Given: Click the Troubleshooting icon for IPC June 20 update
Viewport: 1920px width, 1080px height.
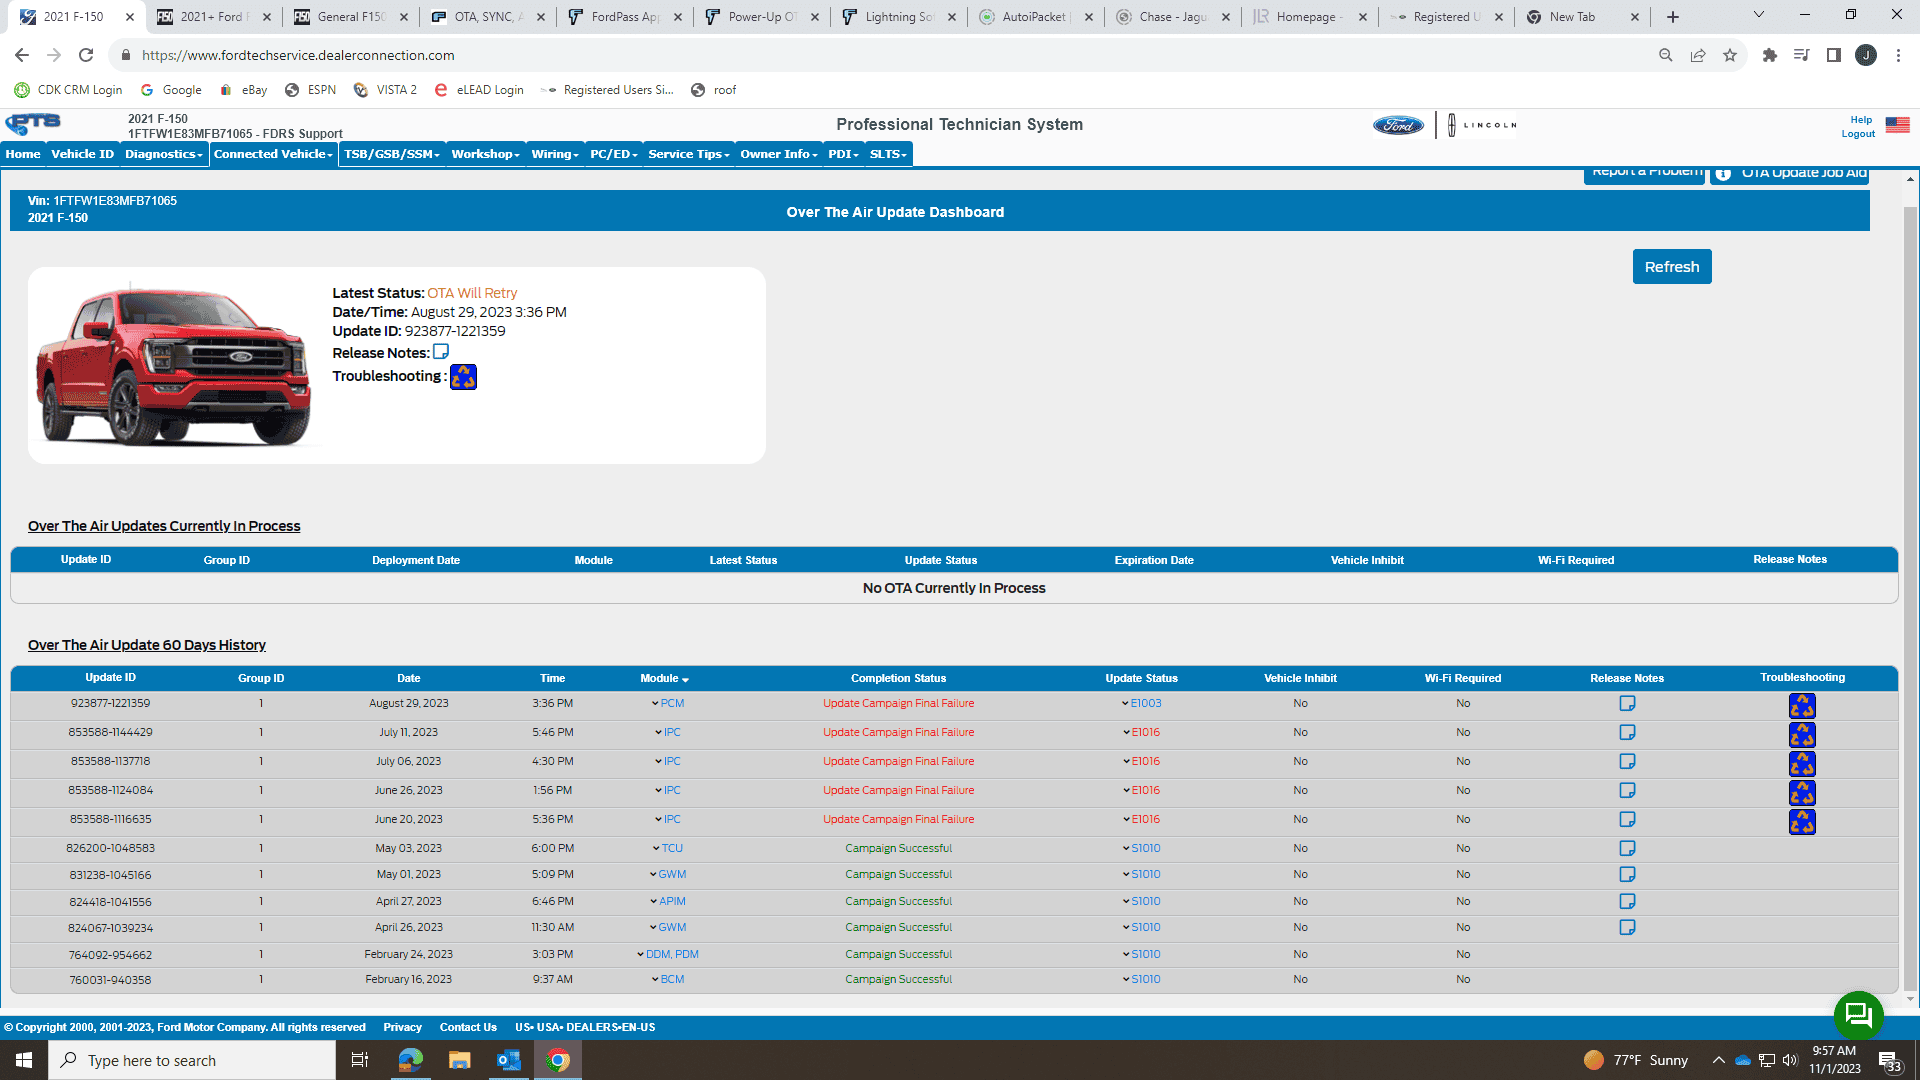Looking at the screenshot, I should (1800, 820).
